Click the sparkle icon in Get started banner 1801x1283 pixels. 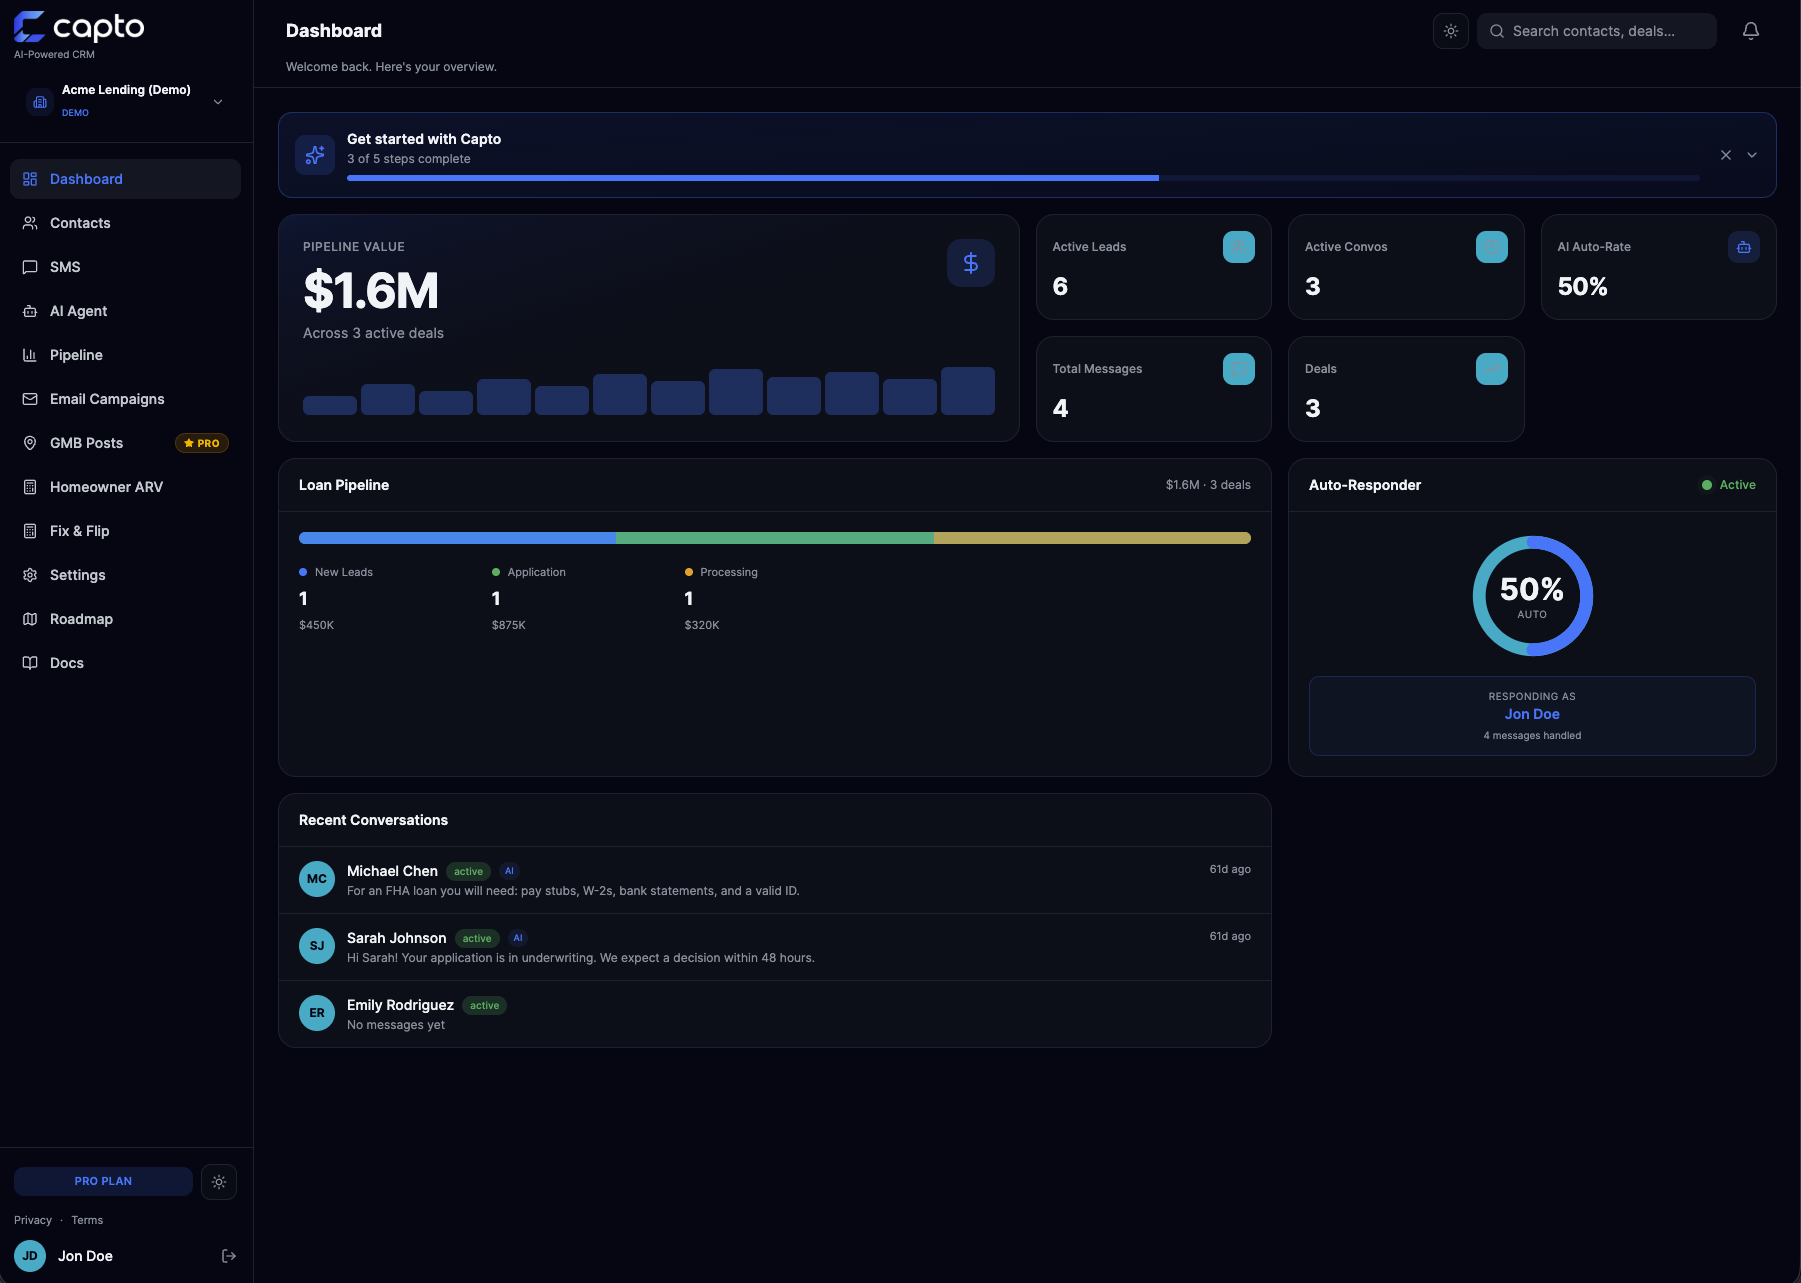point(315,155)
